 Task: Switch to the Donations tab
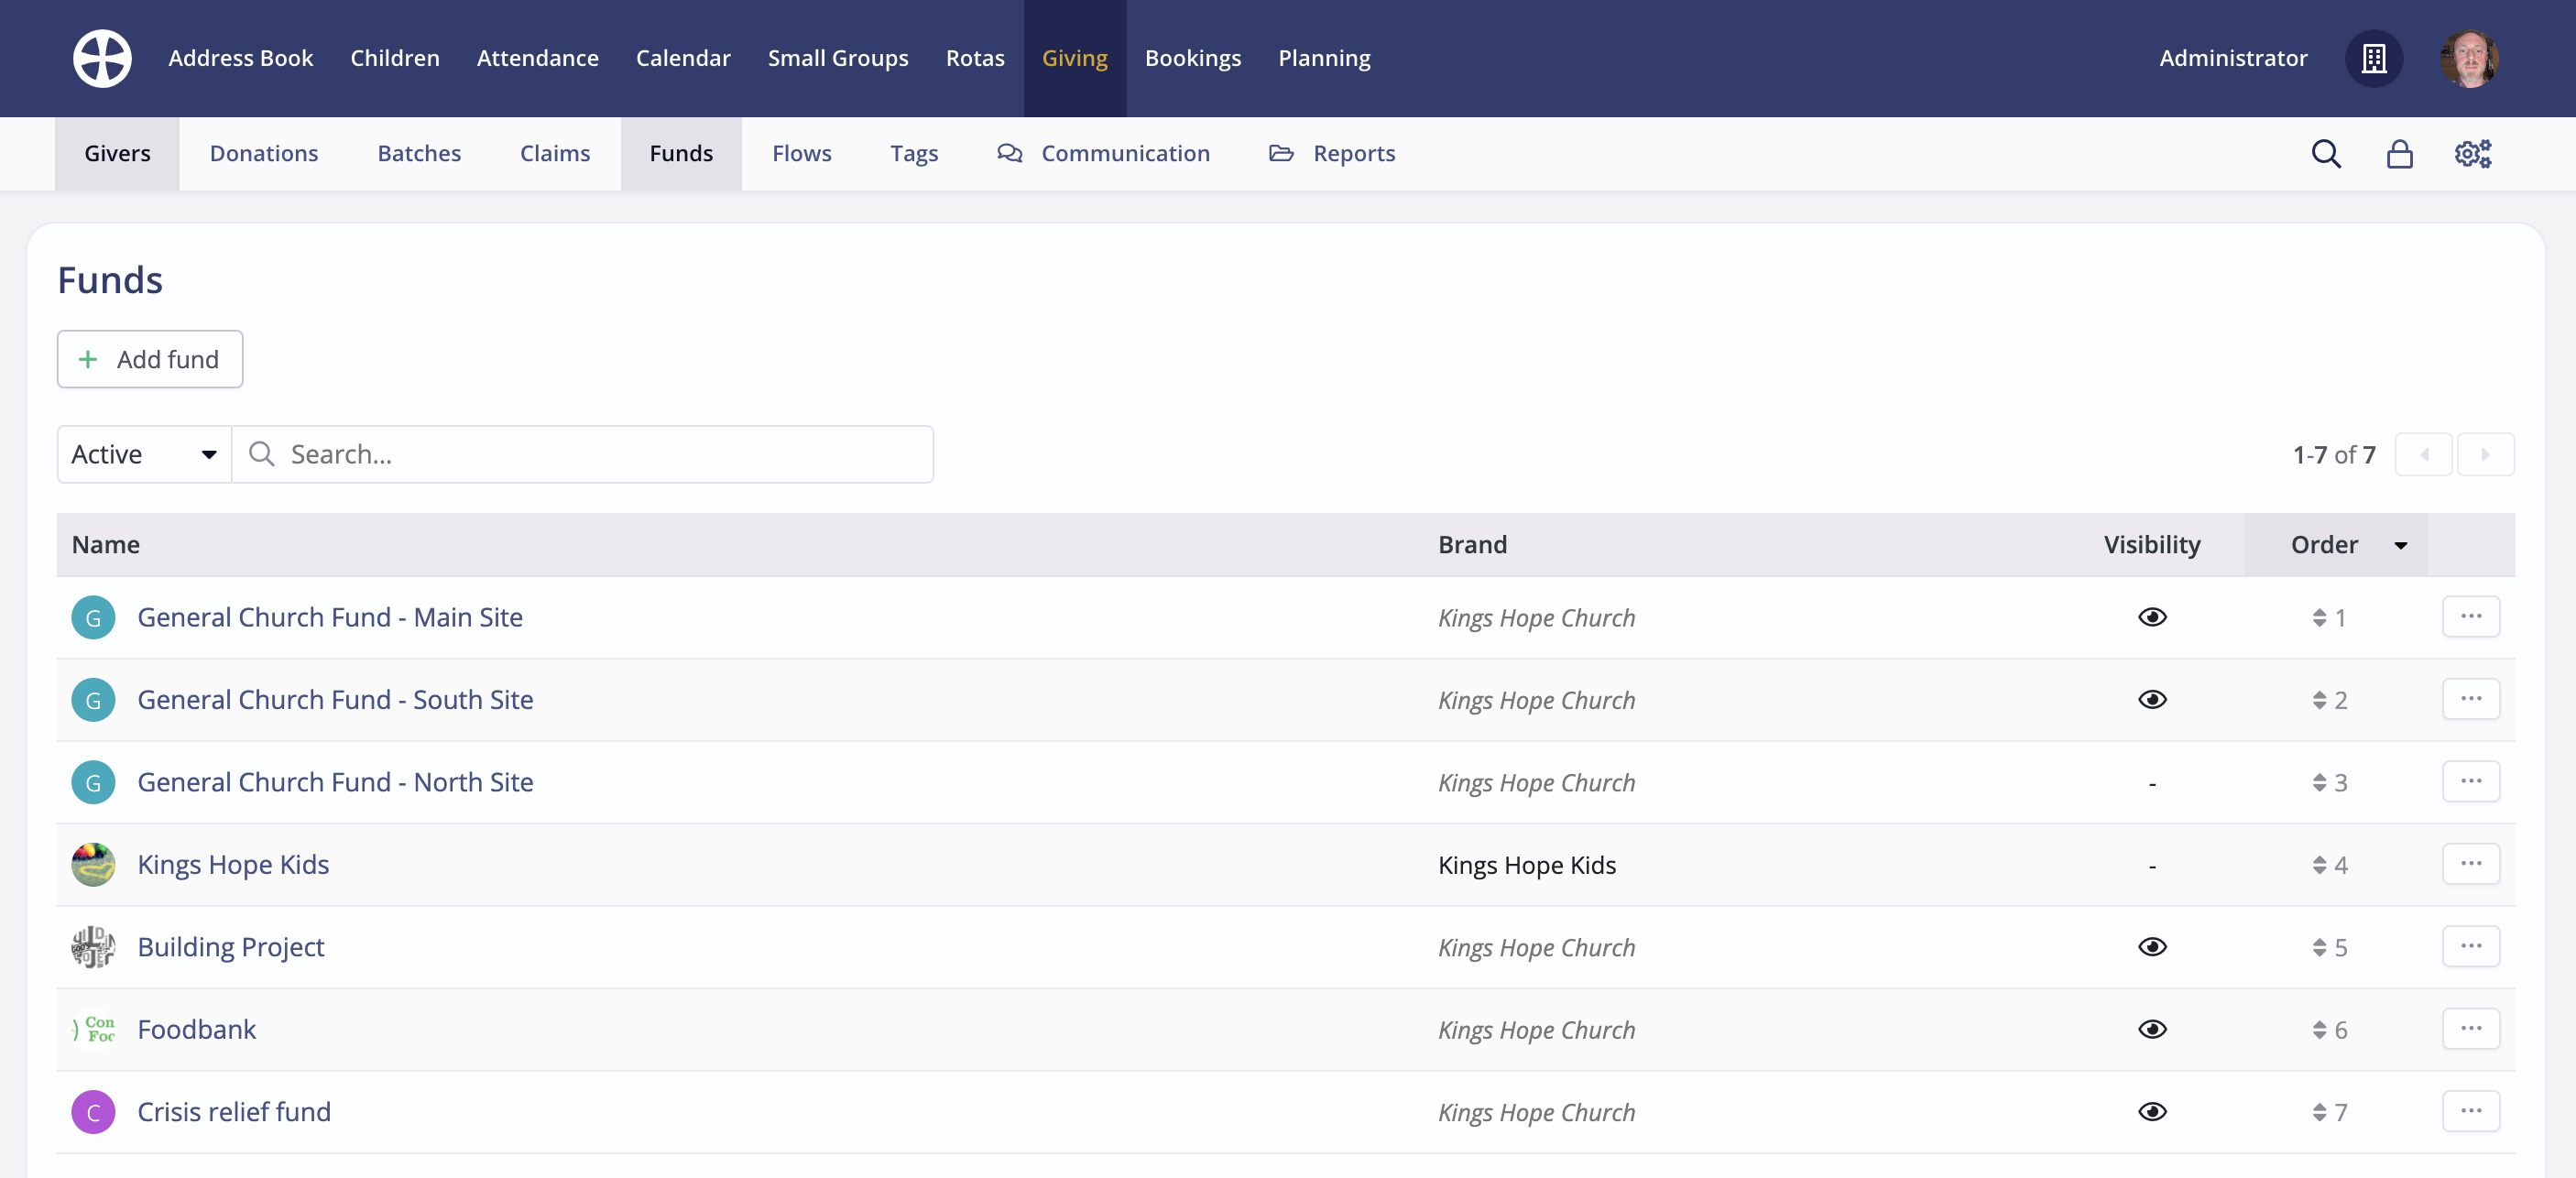point(263,153)
